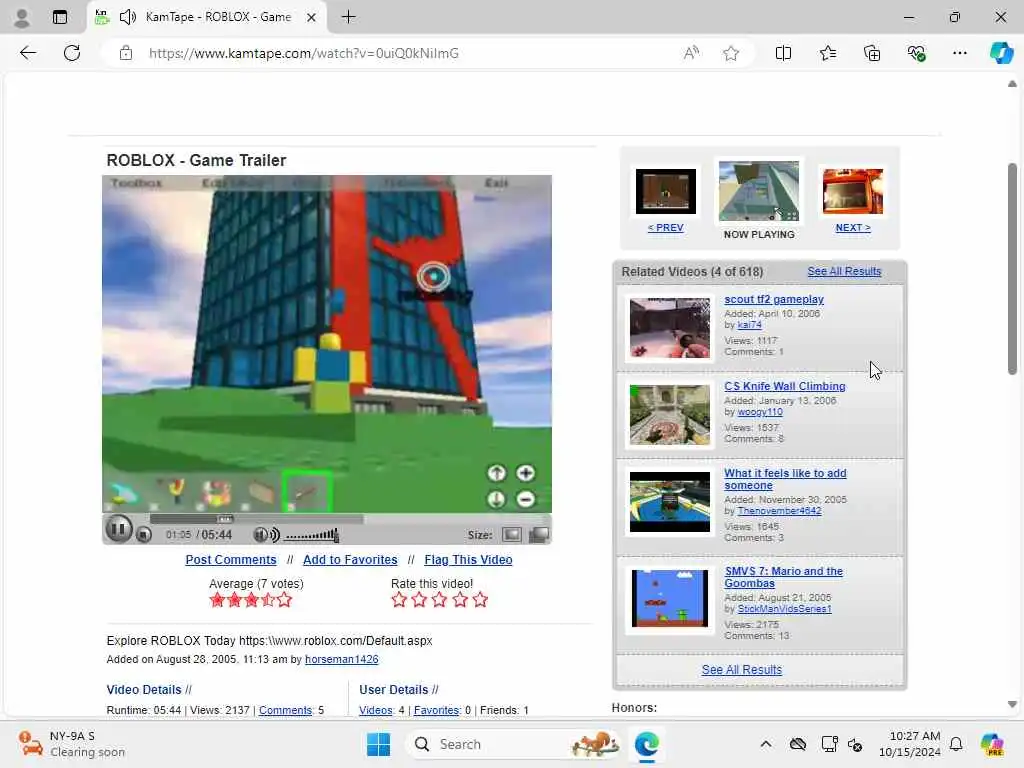Rate video three stars
Image resolution: width=1024 pixels, height=768 pixels.
[x=440, y=600]
